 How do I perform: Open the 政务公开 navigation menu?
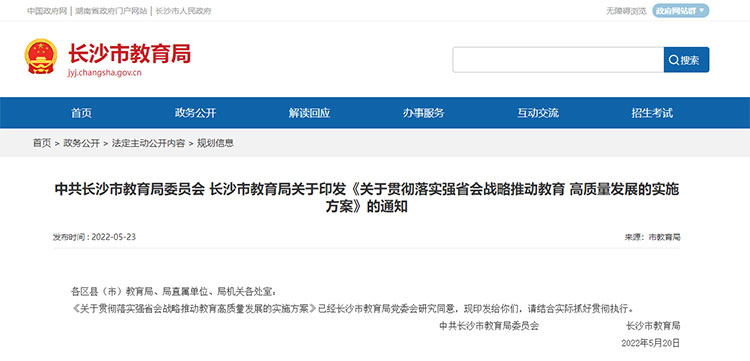coord(196,113)
